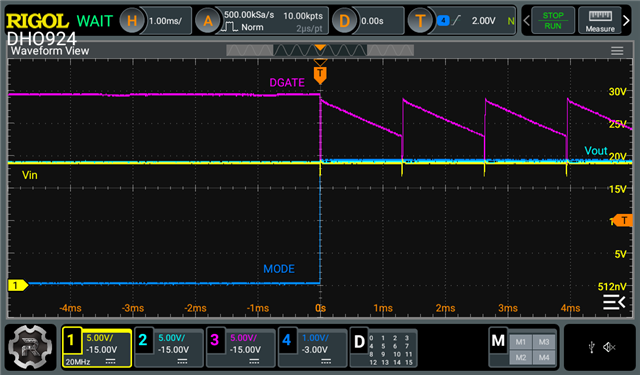This screenshot has width=640, height=375.
Task: Toggle channel 2 cyan badge
Action: coord(143,340)
